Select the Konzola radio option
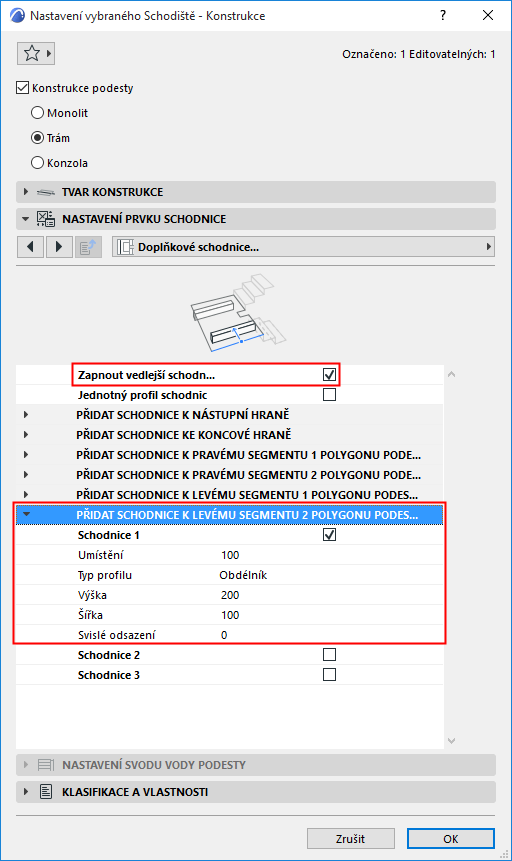512x861 pixels. [x=37, y=163]
